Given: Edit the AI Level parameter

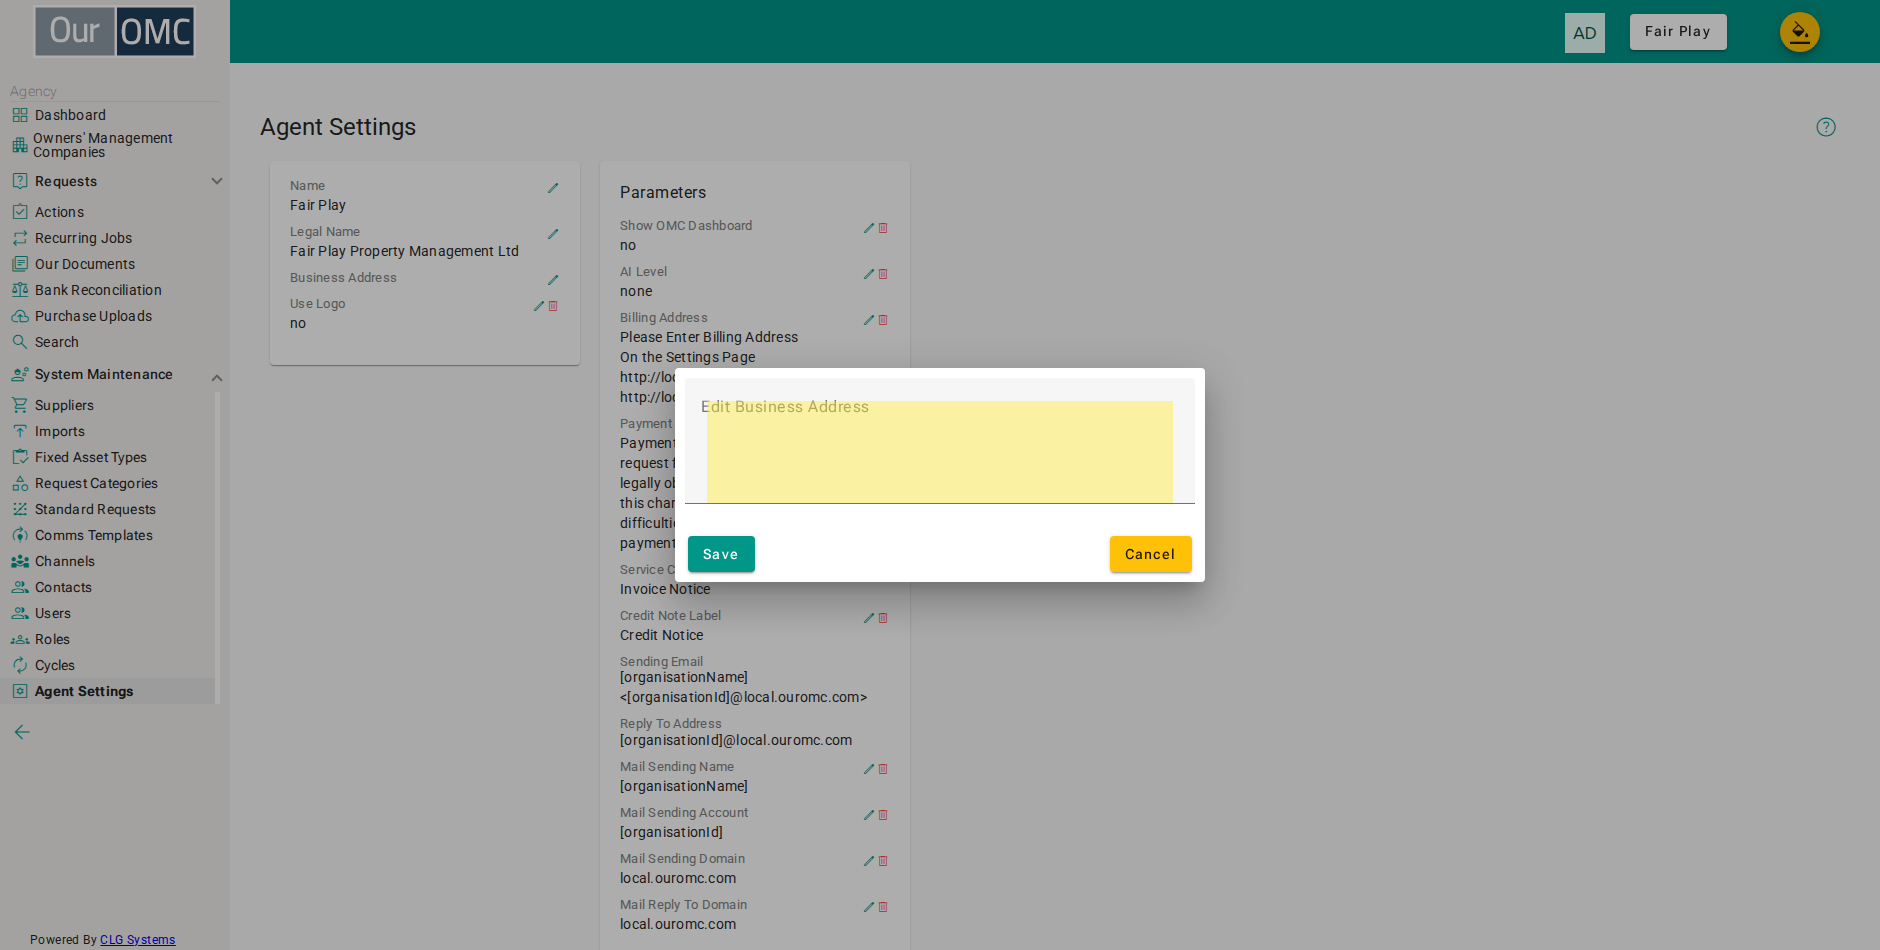Looking at the screenshot, I should pos(869,274).
